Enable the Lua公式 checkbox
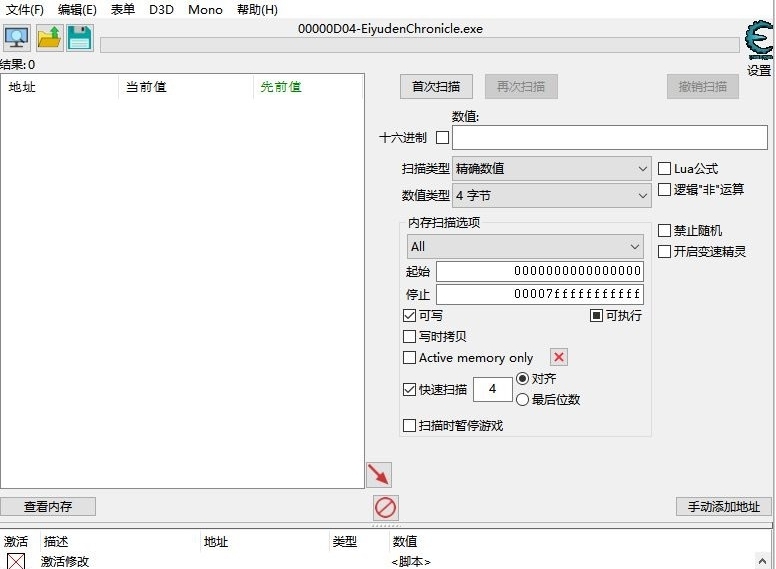This screenshot has height=569, width=776. point(664,169)
